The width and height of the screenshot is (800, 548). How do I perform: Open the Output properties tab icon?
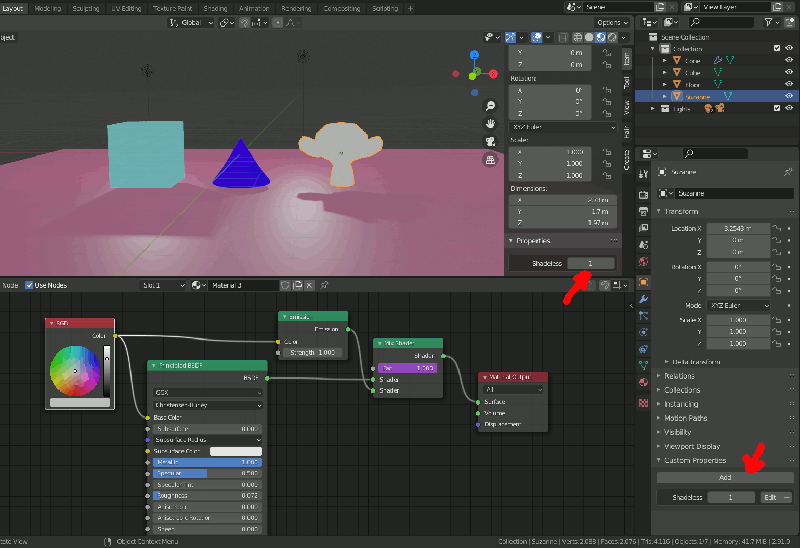point(643,211)
